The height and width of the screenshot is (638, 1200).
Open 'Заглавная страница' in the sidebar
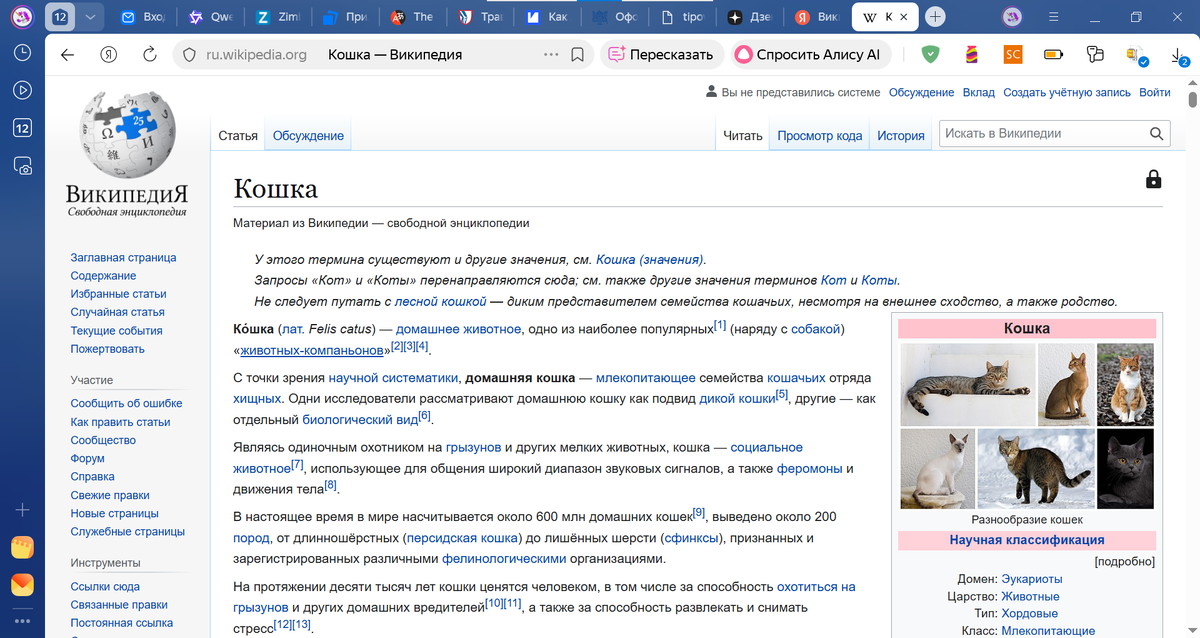pyautogui.click(x=123, y=258)
